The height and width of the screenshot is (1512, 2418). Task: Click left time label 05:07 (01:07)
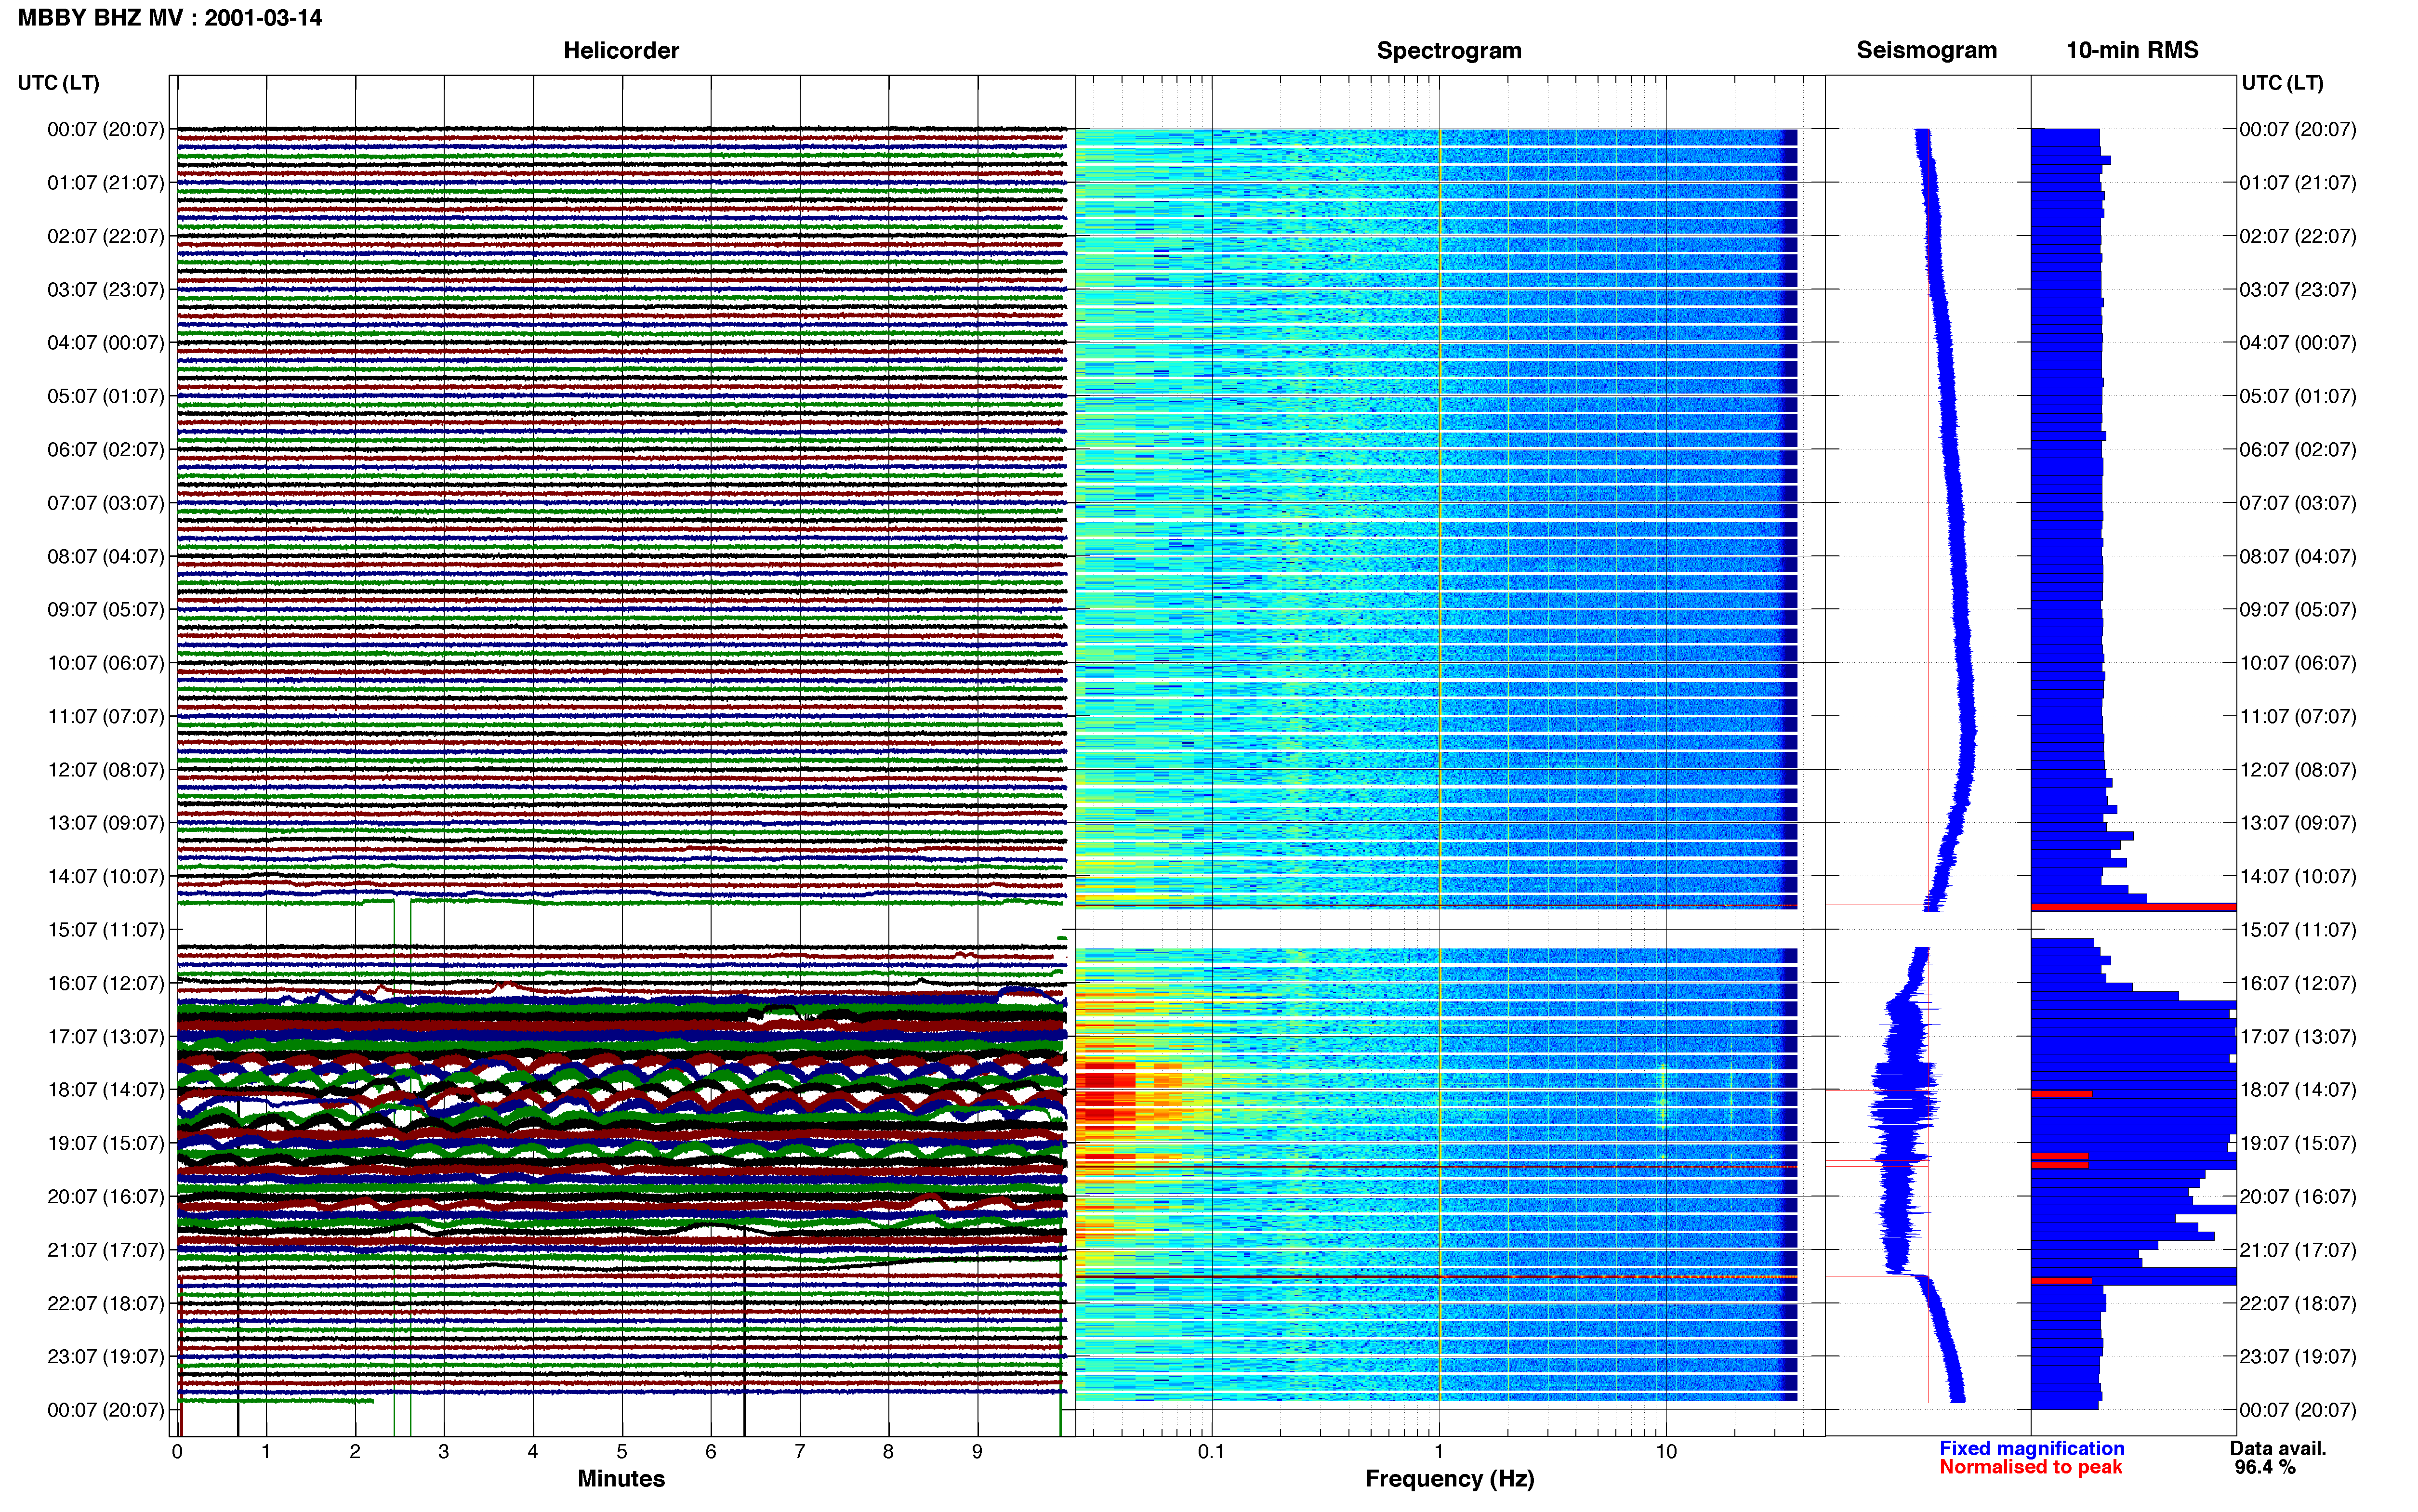(105, 396)
